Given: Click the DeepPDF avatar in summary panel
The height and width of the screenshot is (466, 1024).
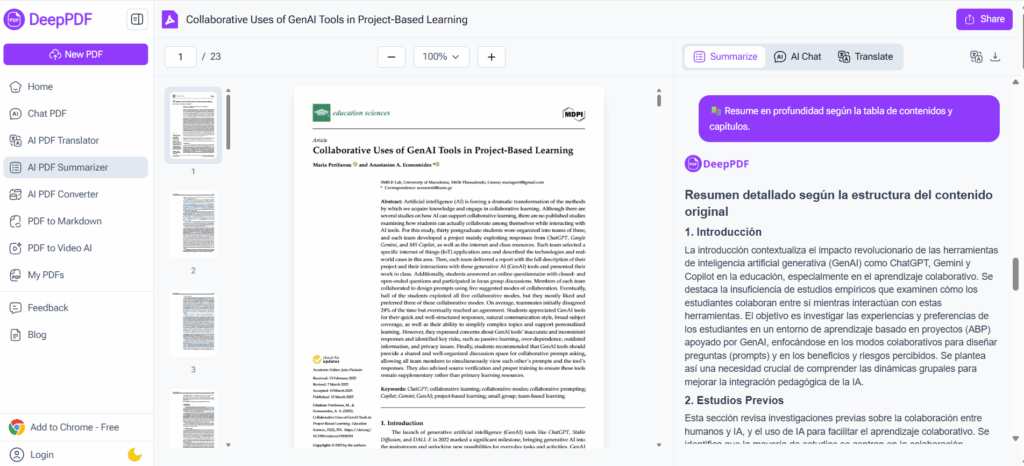Looking at the screenshot, I should pos(693,164).
